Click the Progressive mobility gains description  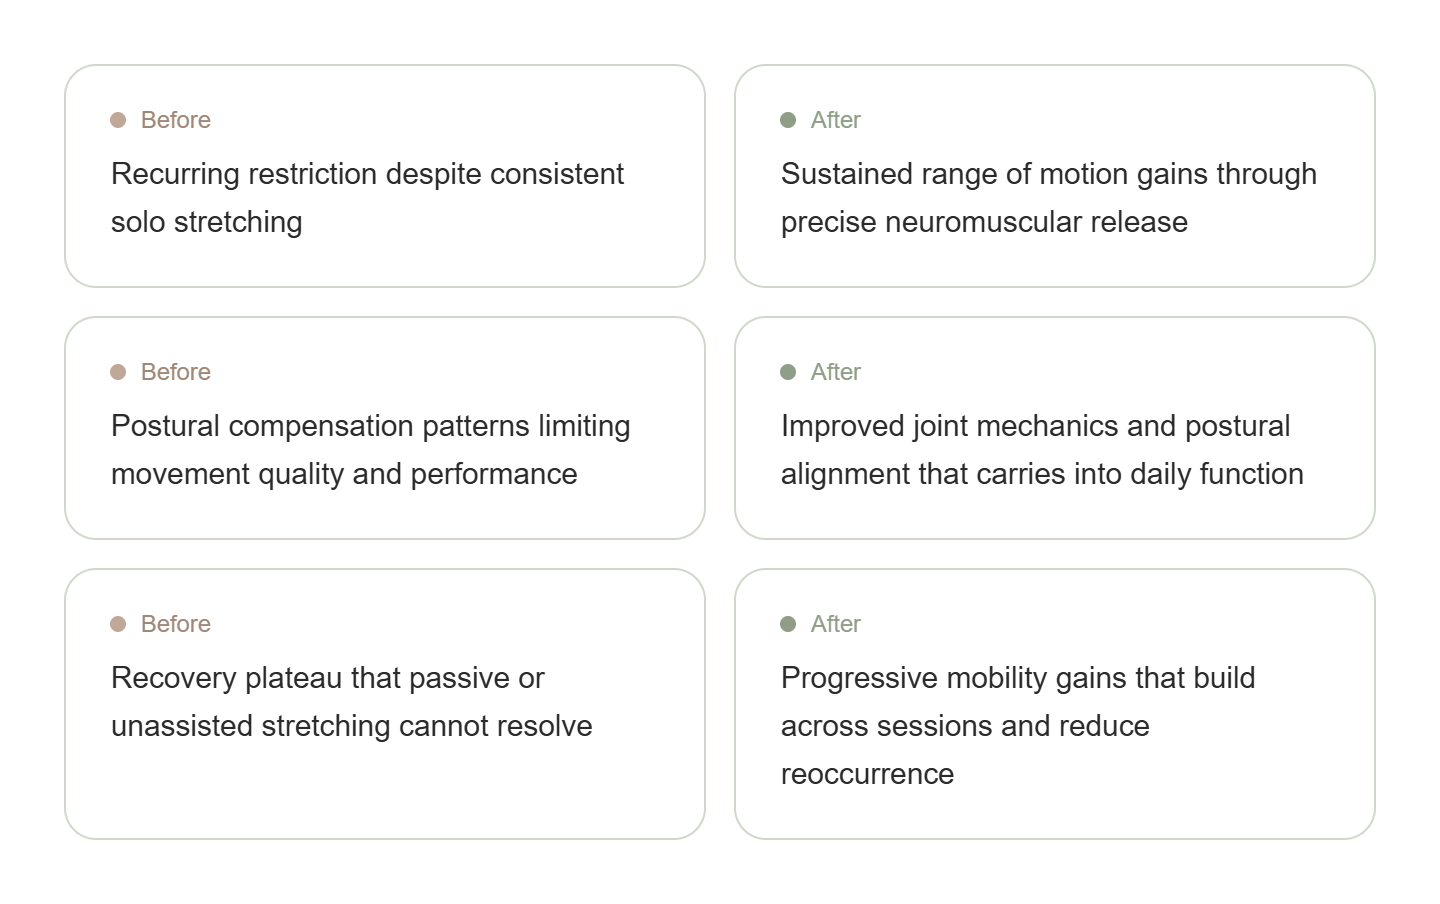click(x=1017, y=702)
